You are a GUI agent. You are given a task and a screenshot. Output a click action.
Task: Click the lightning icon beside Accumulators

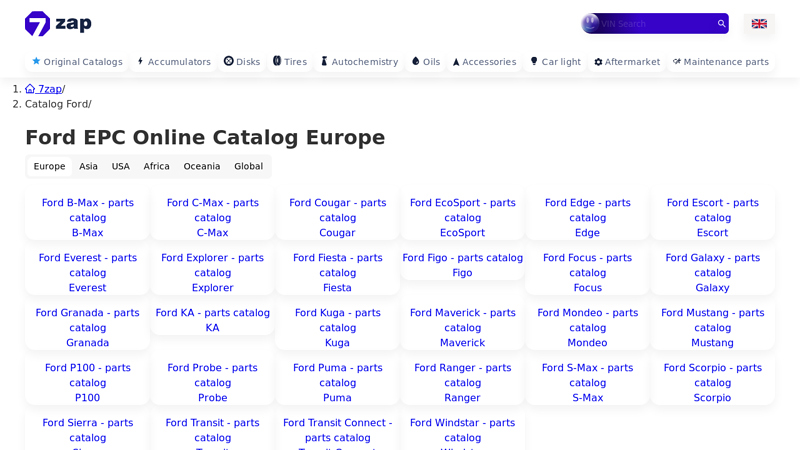pyautogui.click(x=140, y=61)
